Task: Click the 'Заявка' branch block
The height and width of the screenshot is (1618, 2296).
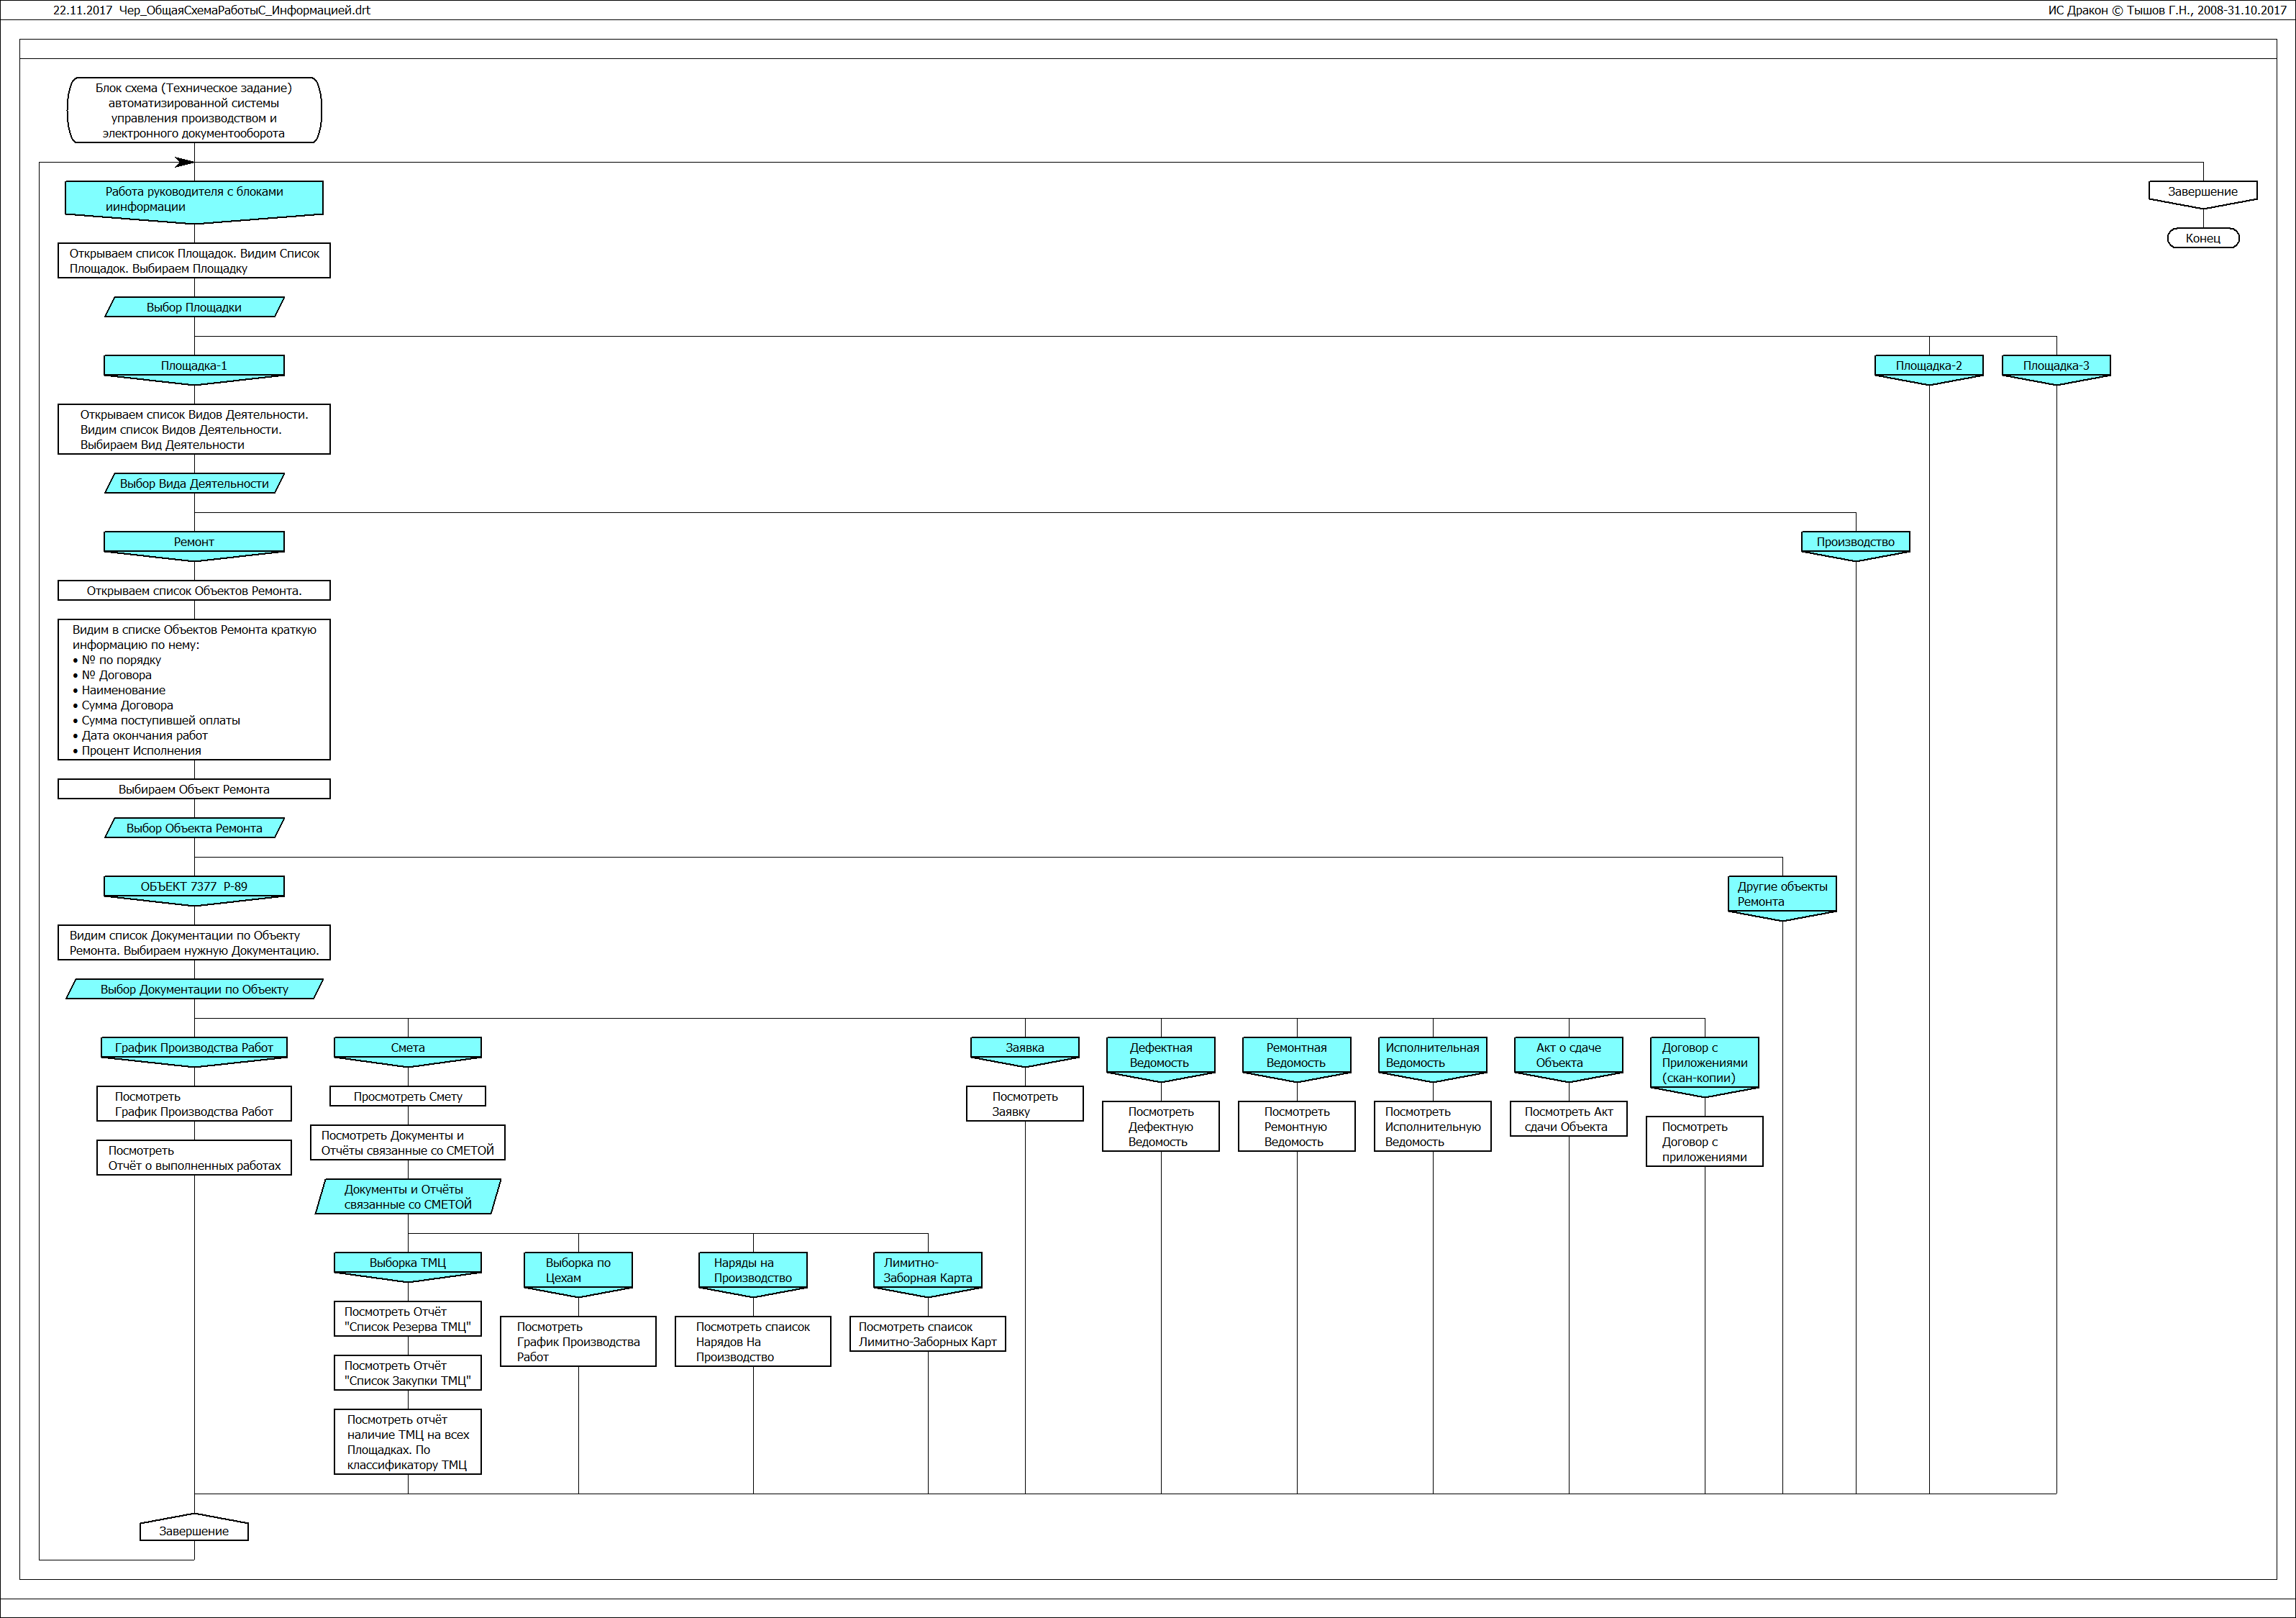Action: point(1024,1048)
